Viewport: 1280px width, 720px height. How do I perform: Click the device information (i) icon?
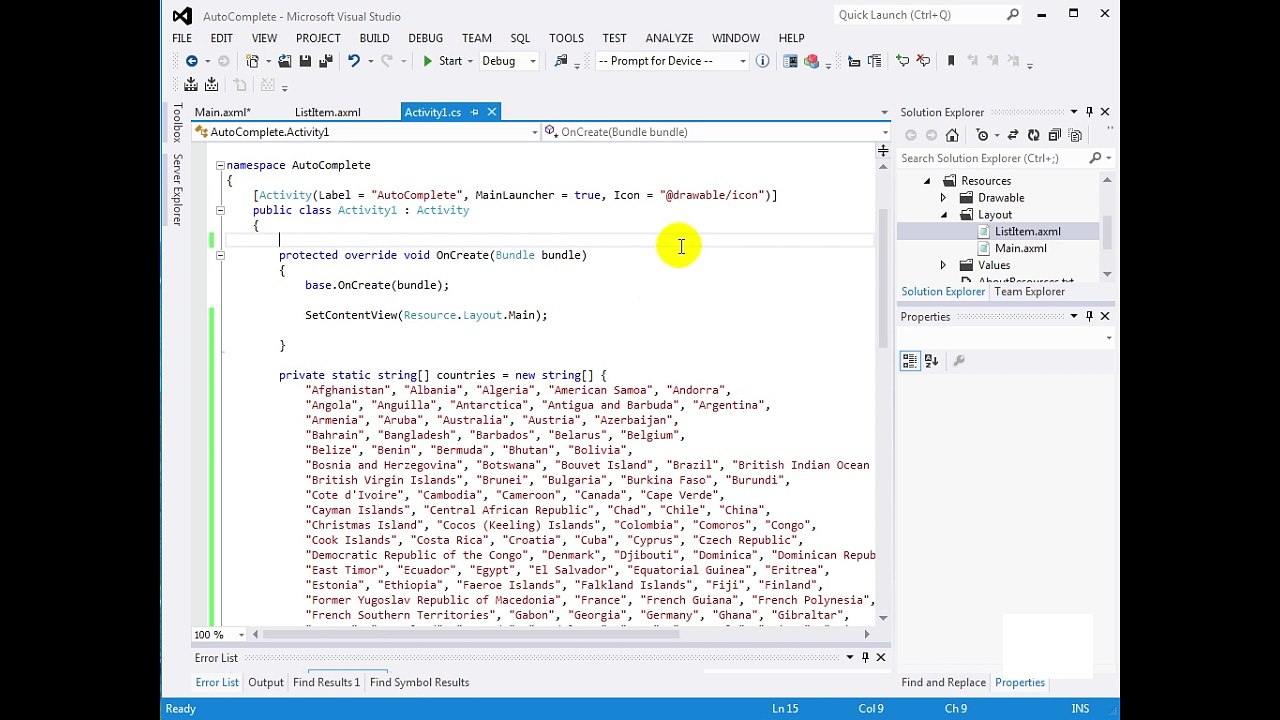pyautogui.click(x=762, y=61)
